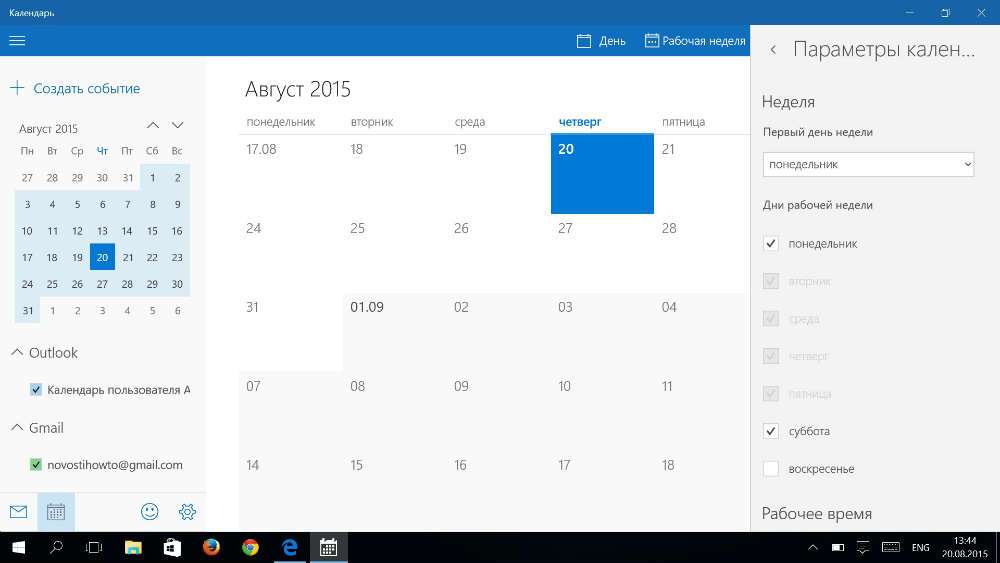Open the hamburger navigation menu
Viewport: 1000px width, 563px height.
click(17, 41)
